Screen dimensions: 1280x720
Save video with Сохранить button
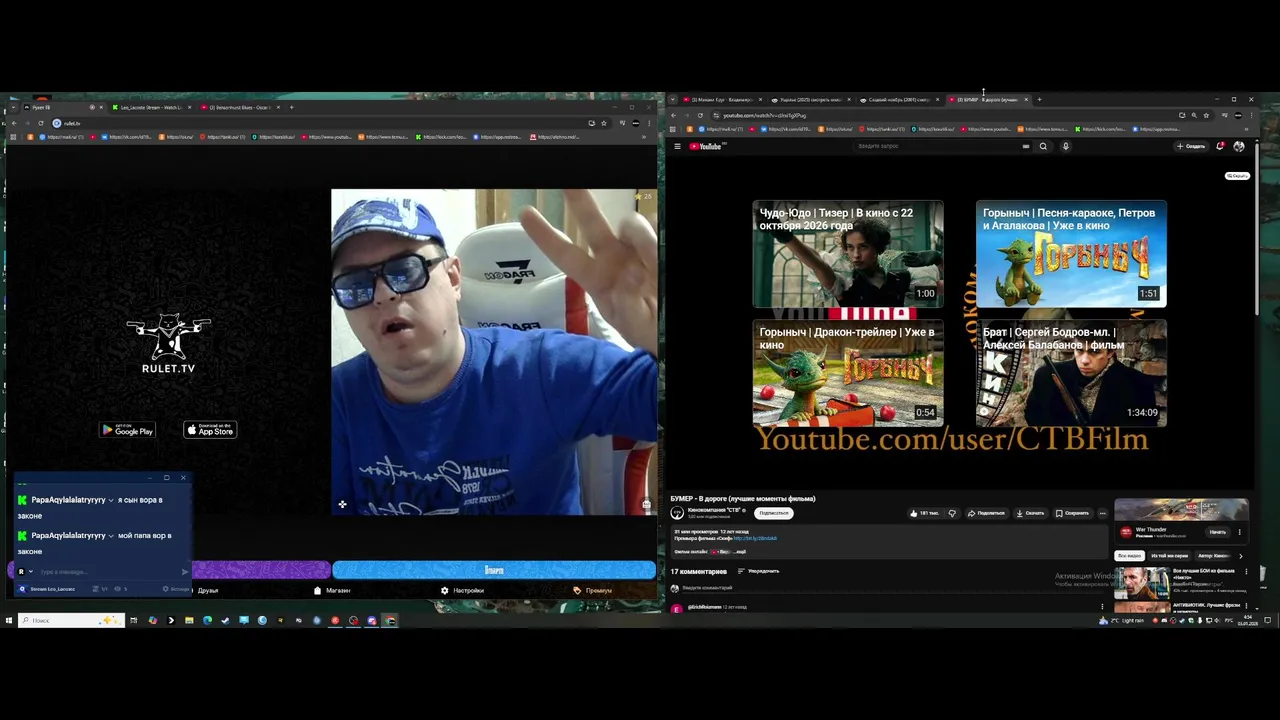click(x=1072, y=513)
